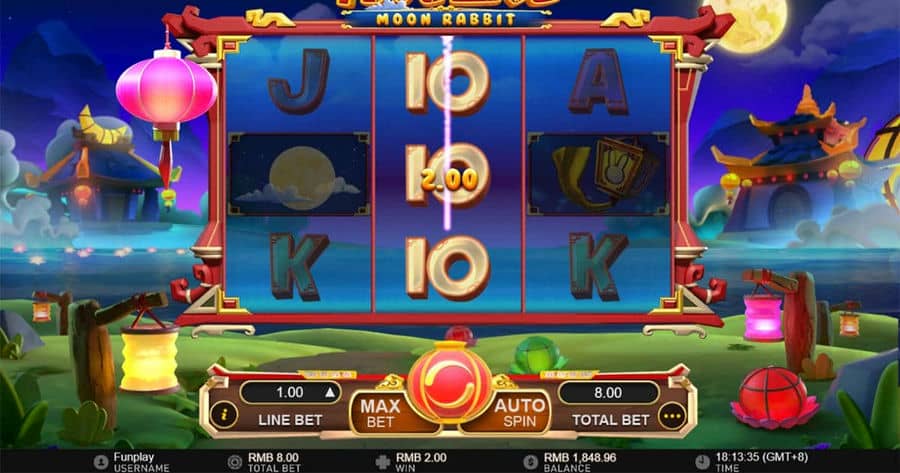Screen dimensions: 900x473
Task: Expand line bet selector arrow
Action: (330, 393)
